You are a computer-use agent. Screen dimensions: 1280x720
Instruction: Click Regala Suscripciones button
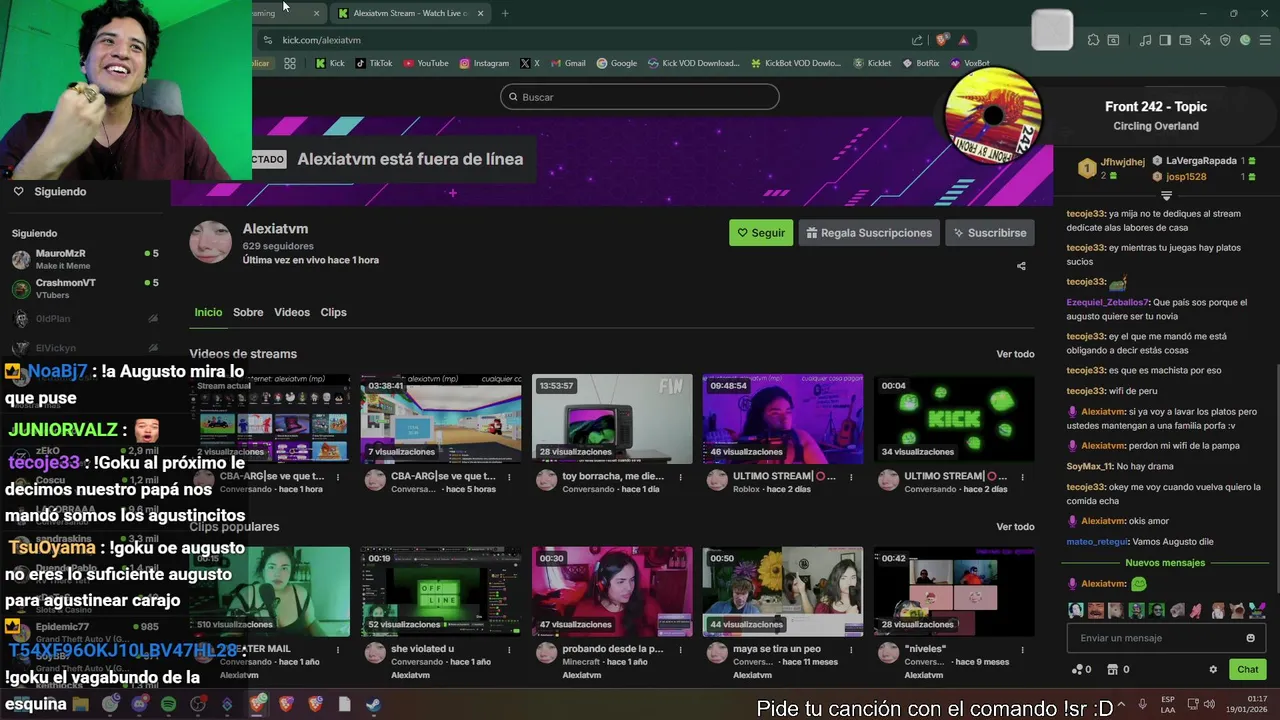point(869,233)
